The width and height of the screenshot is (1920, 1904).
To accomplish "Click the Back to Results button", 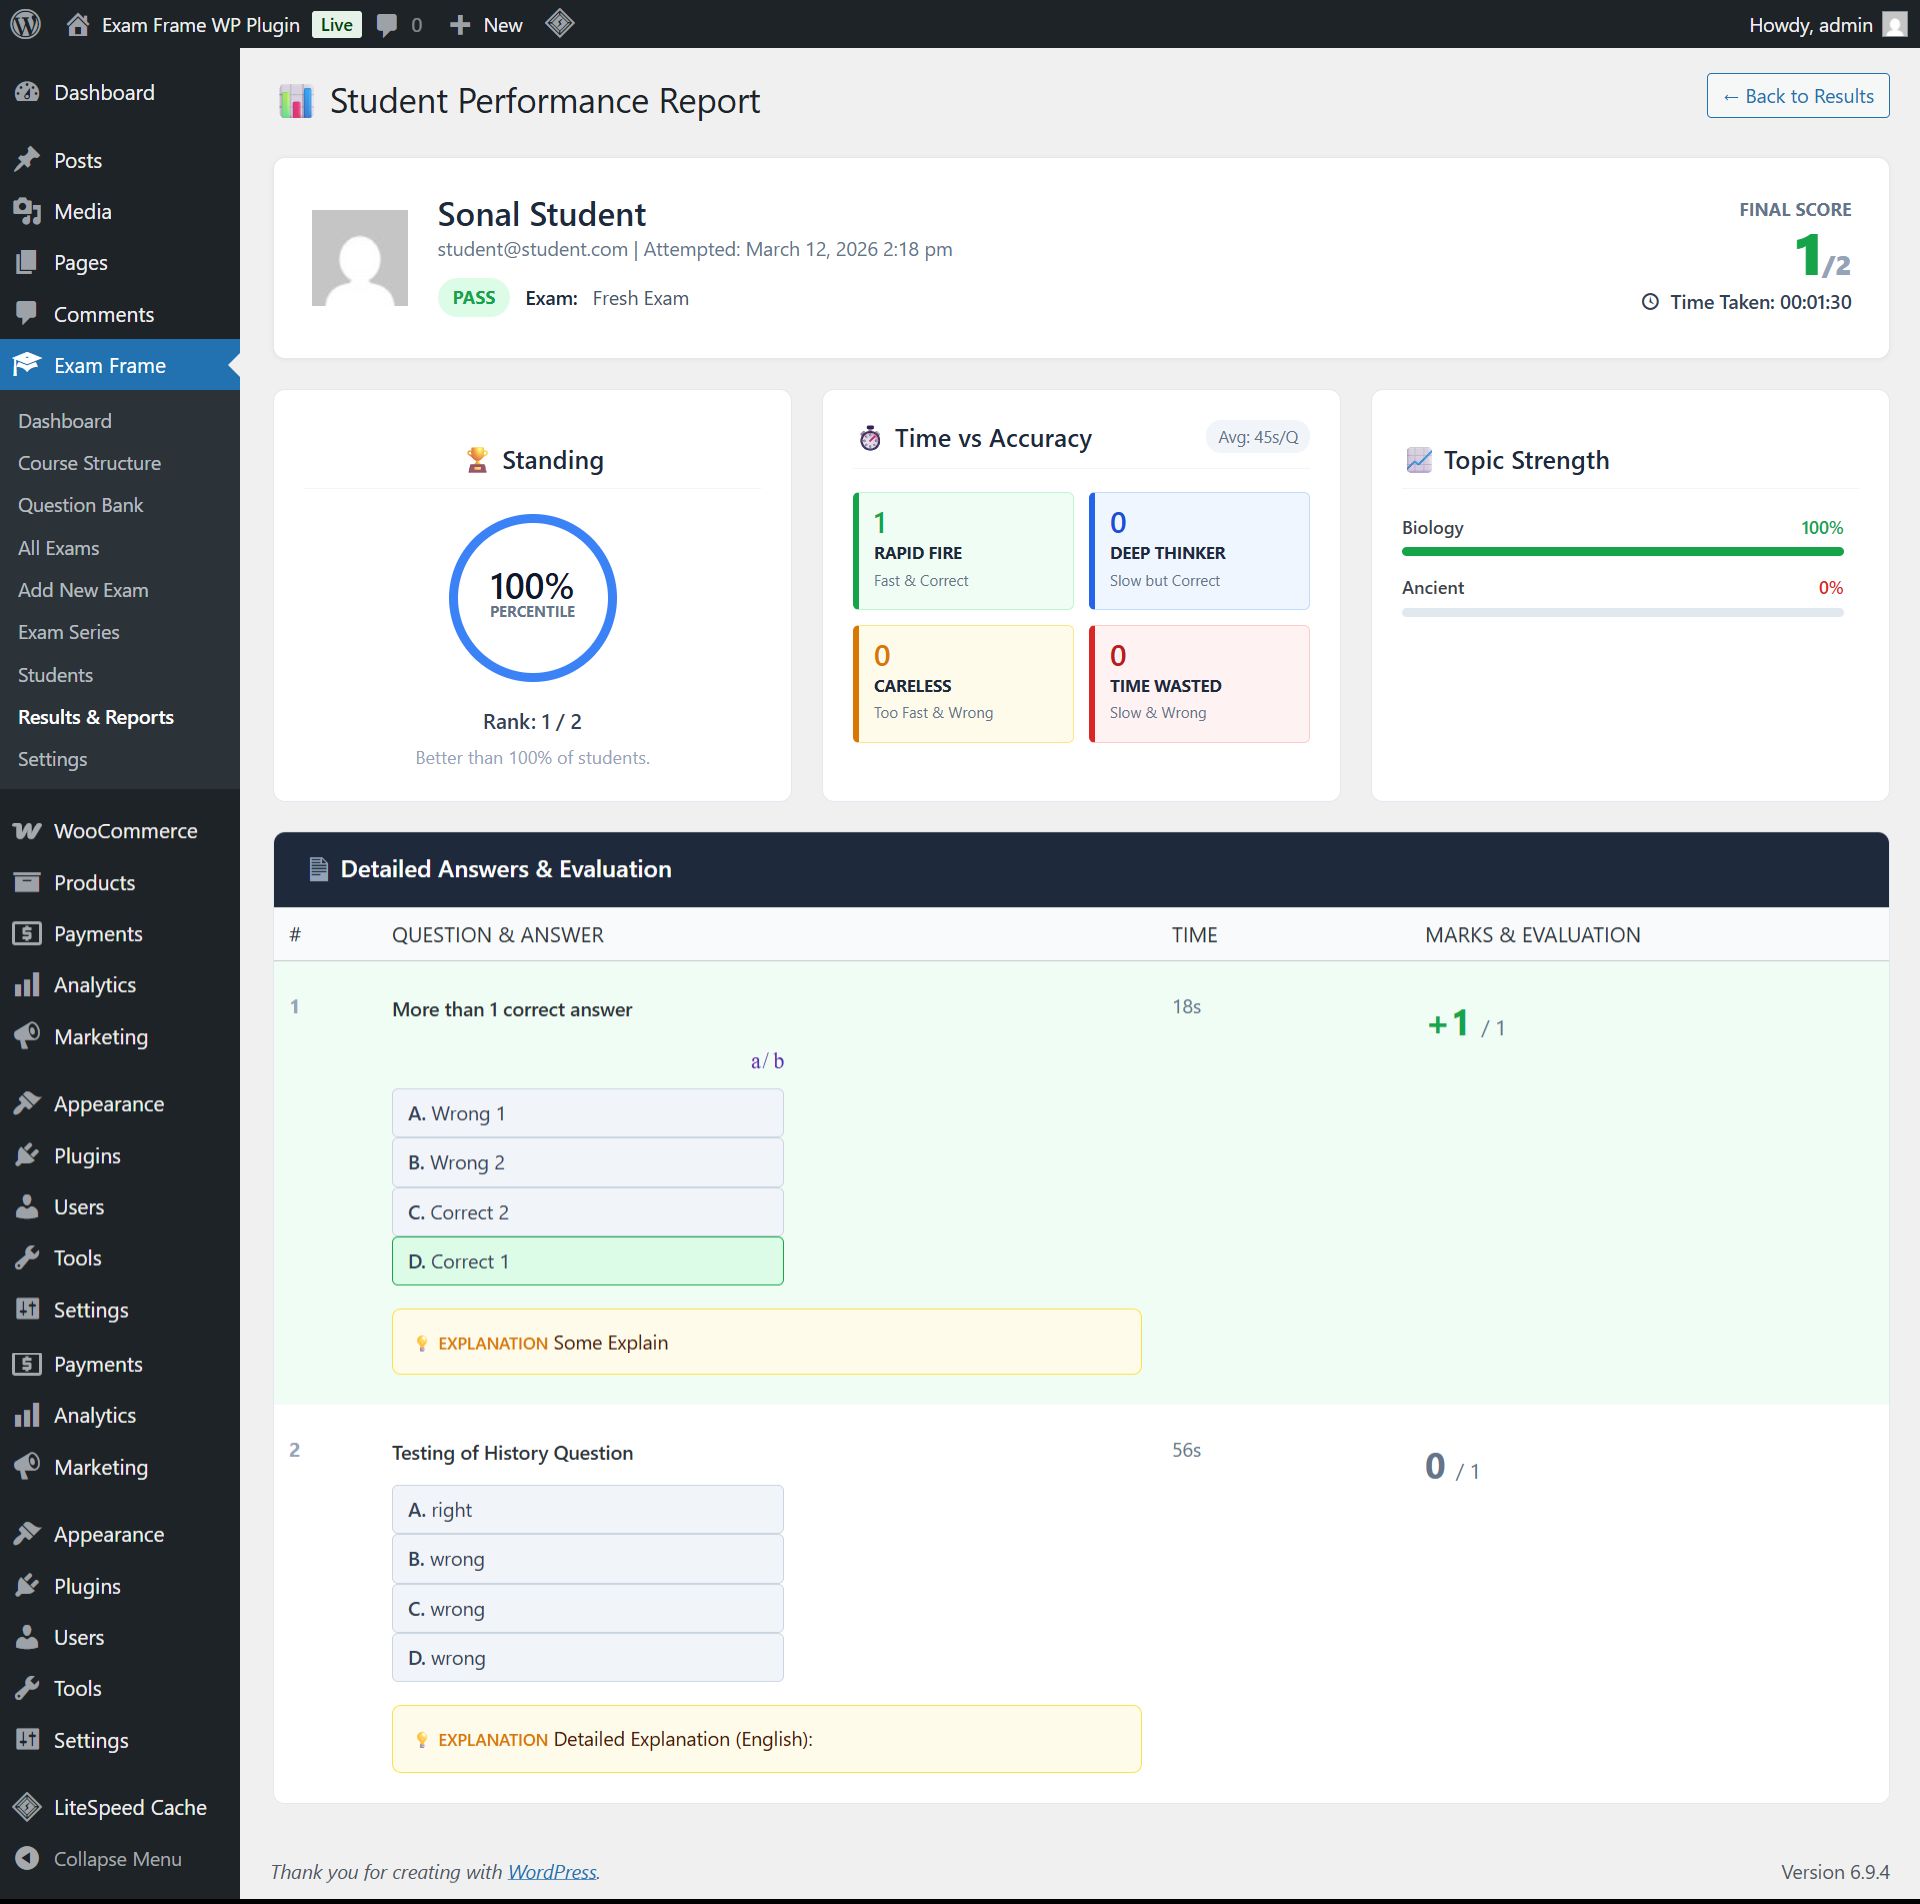I will pos(1797,96).
